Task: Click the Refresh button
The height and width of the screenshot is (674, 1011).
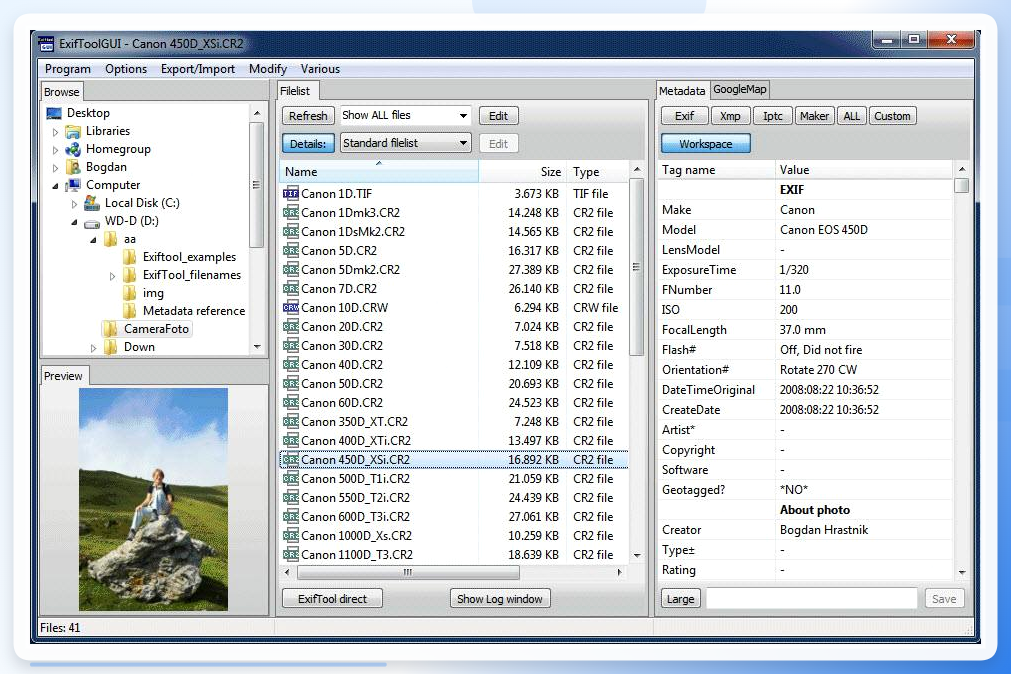Action: coord(308,116)
